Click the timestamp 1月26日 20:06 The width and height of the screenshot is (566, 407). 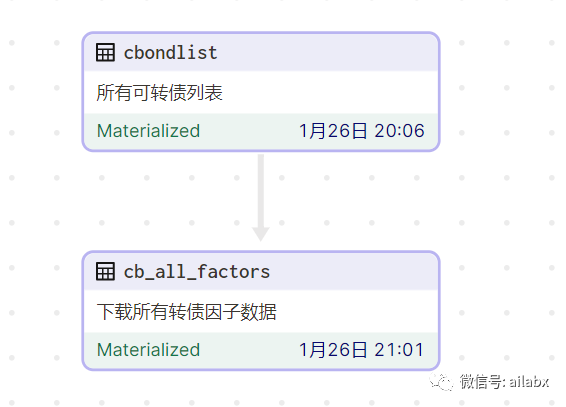(x=362, y=131)
